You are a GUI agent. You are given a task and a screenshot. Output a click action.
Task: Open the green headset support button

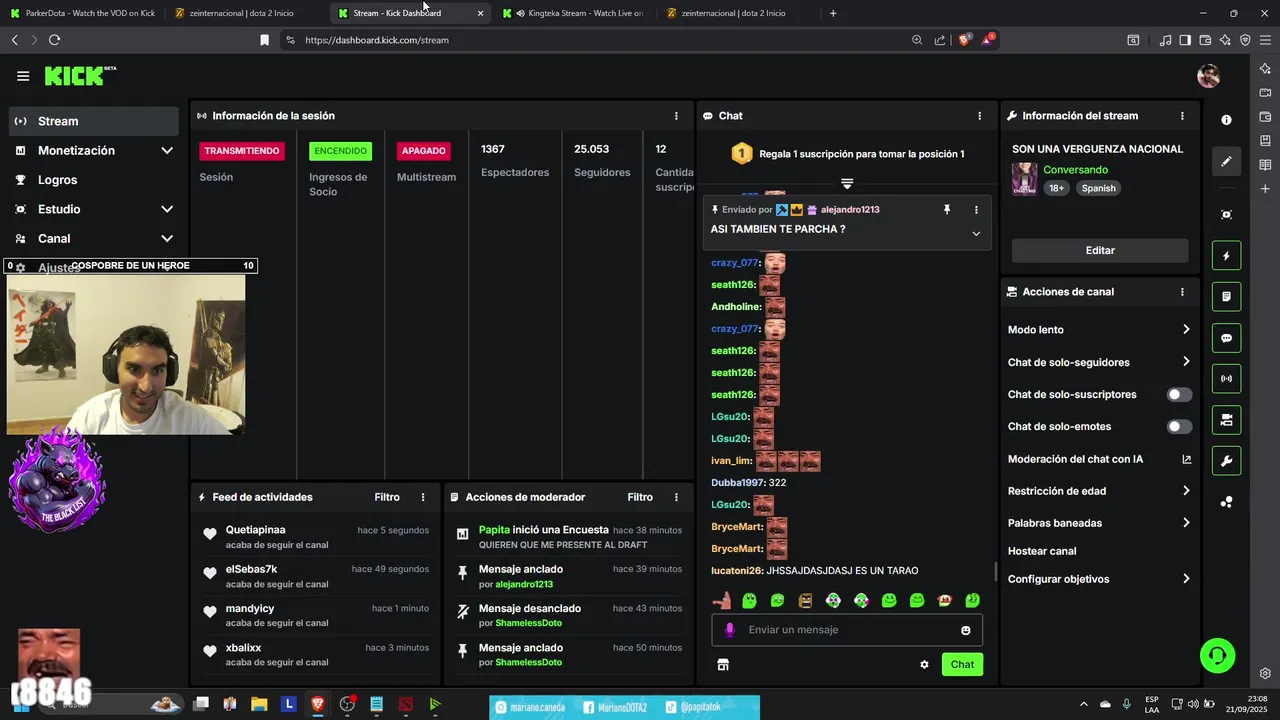tap(1217, 656)
